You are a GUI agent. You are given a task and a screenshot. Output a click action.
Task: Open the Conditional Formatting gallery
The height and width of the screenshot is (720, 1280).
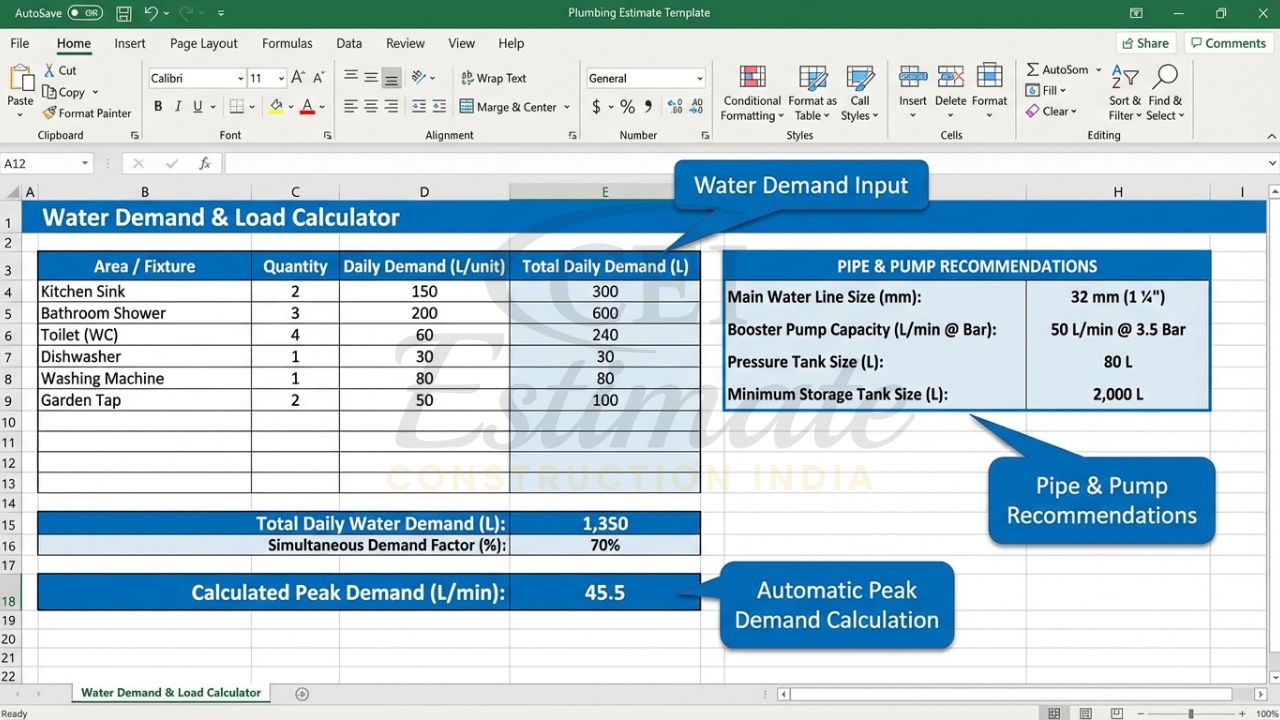pos(751,91)
